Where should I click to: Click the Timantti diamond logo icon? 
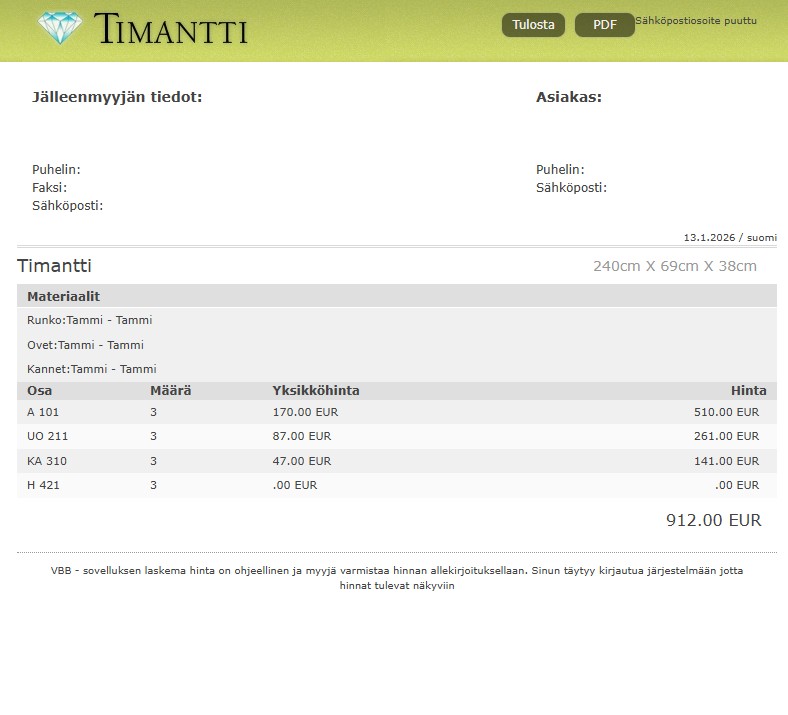(60, 28)
